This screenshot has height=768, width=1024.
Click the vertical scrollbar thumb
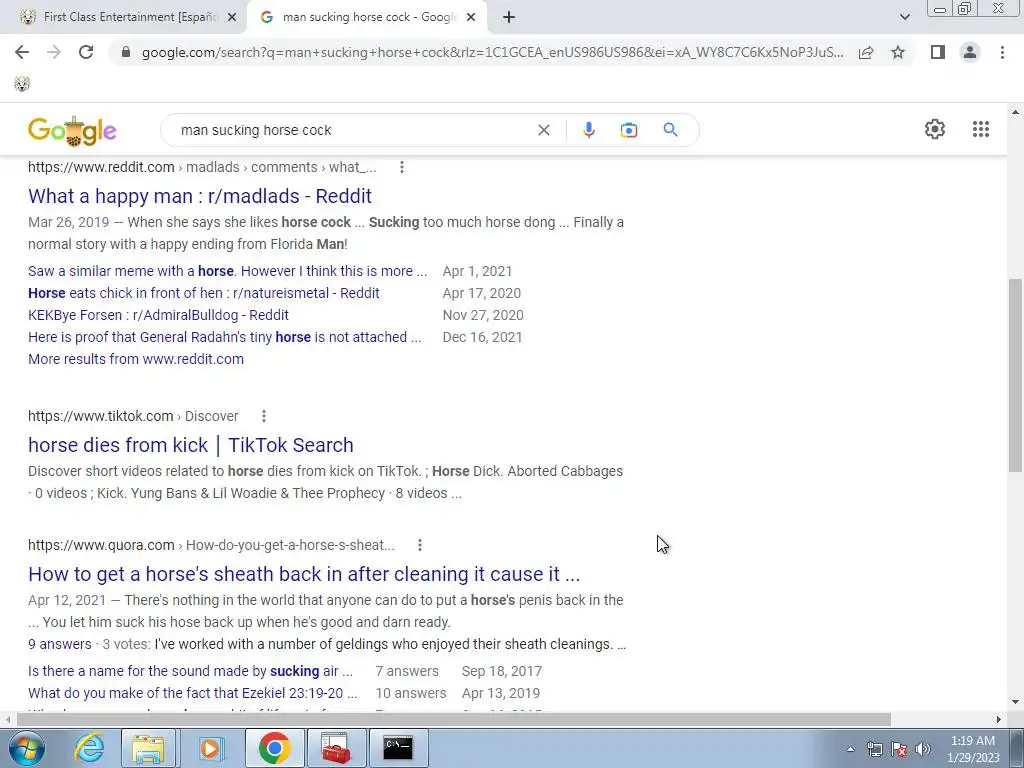coord(1015,375)
